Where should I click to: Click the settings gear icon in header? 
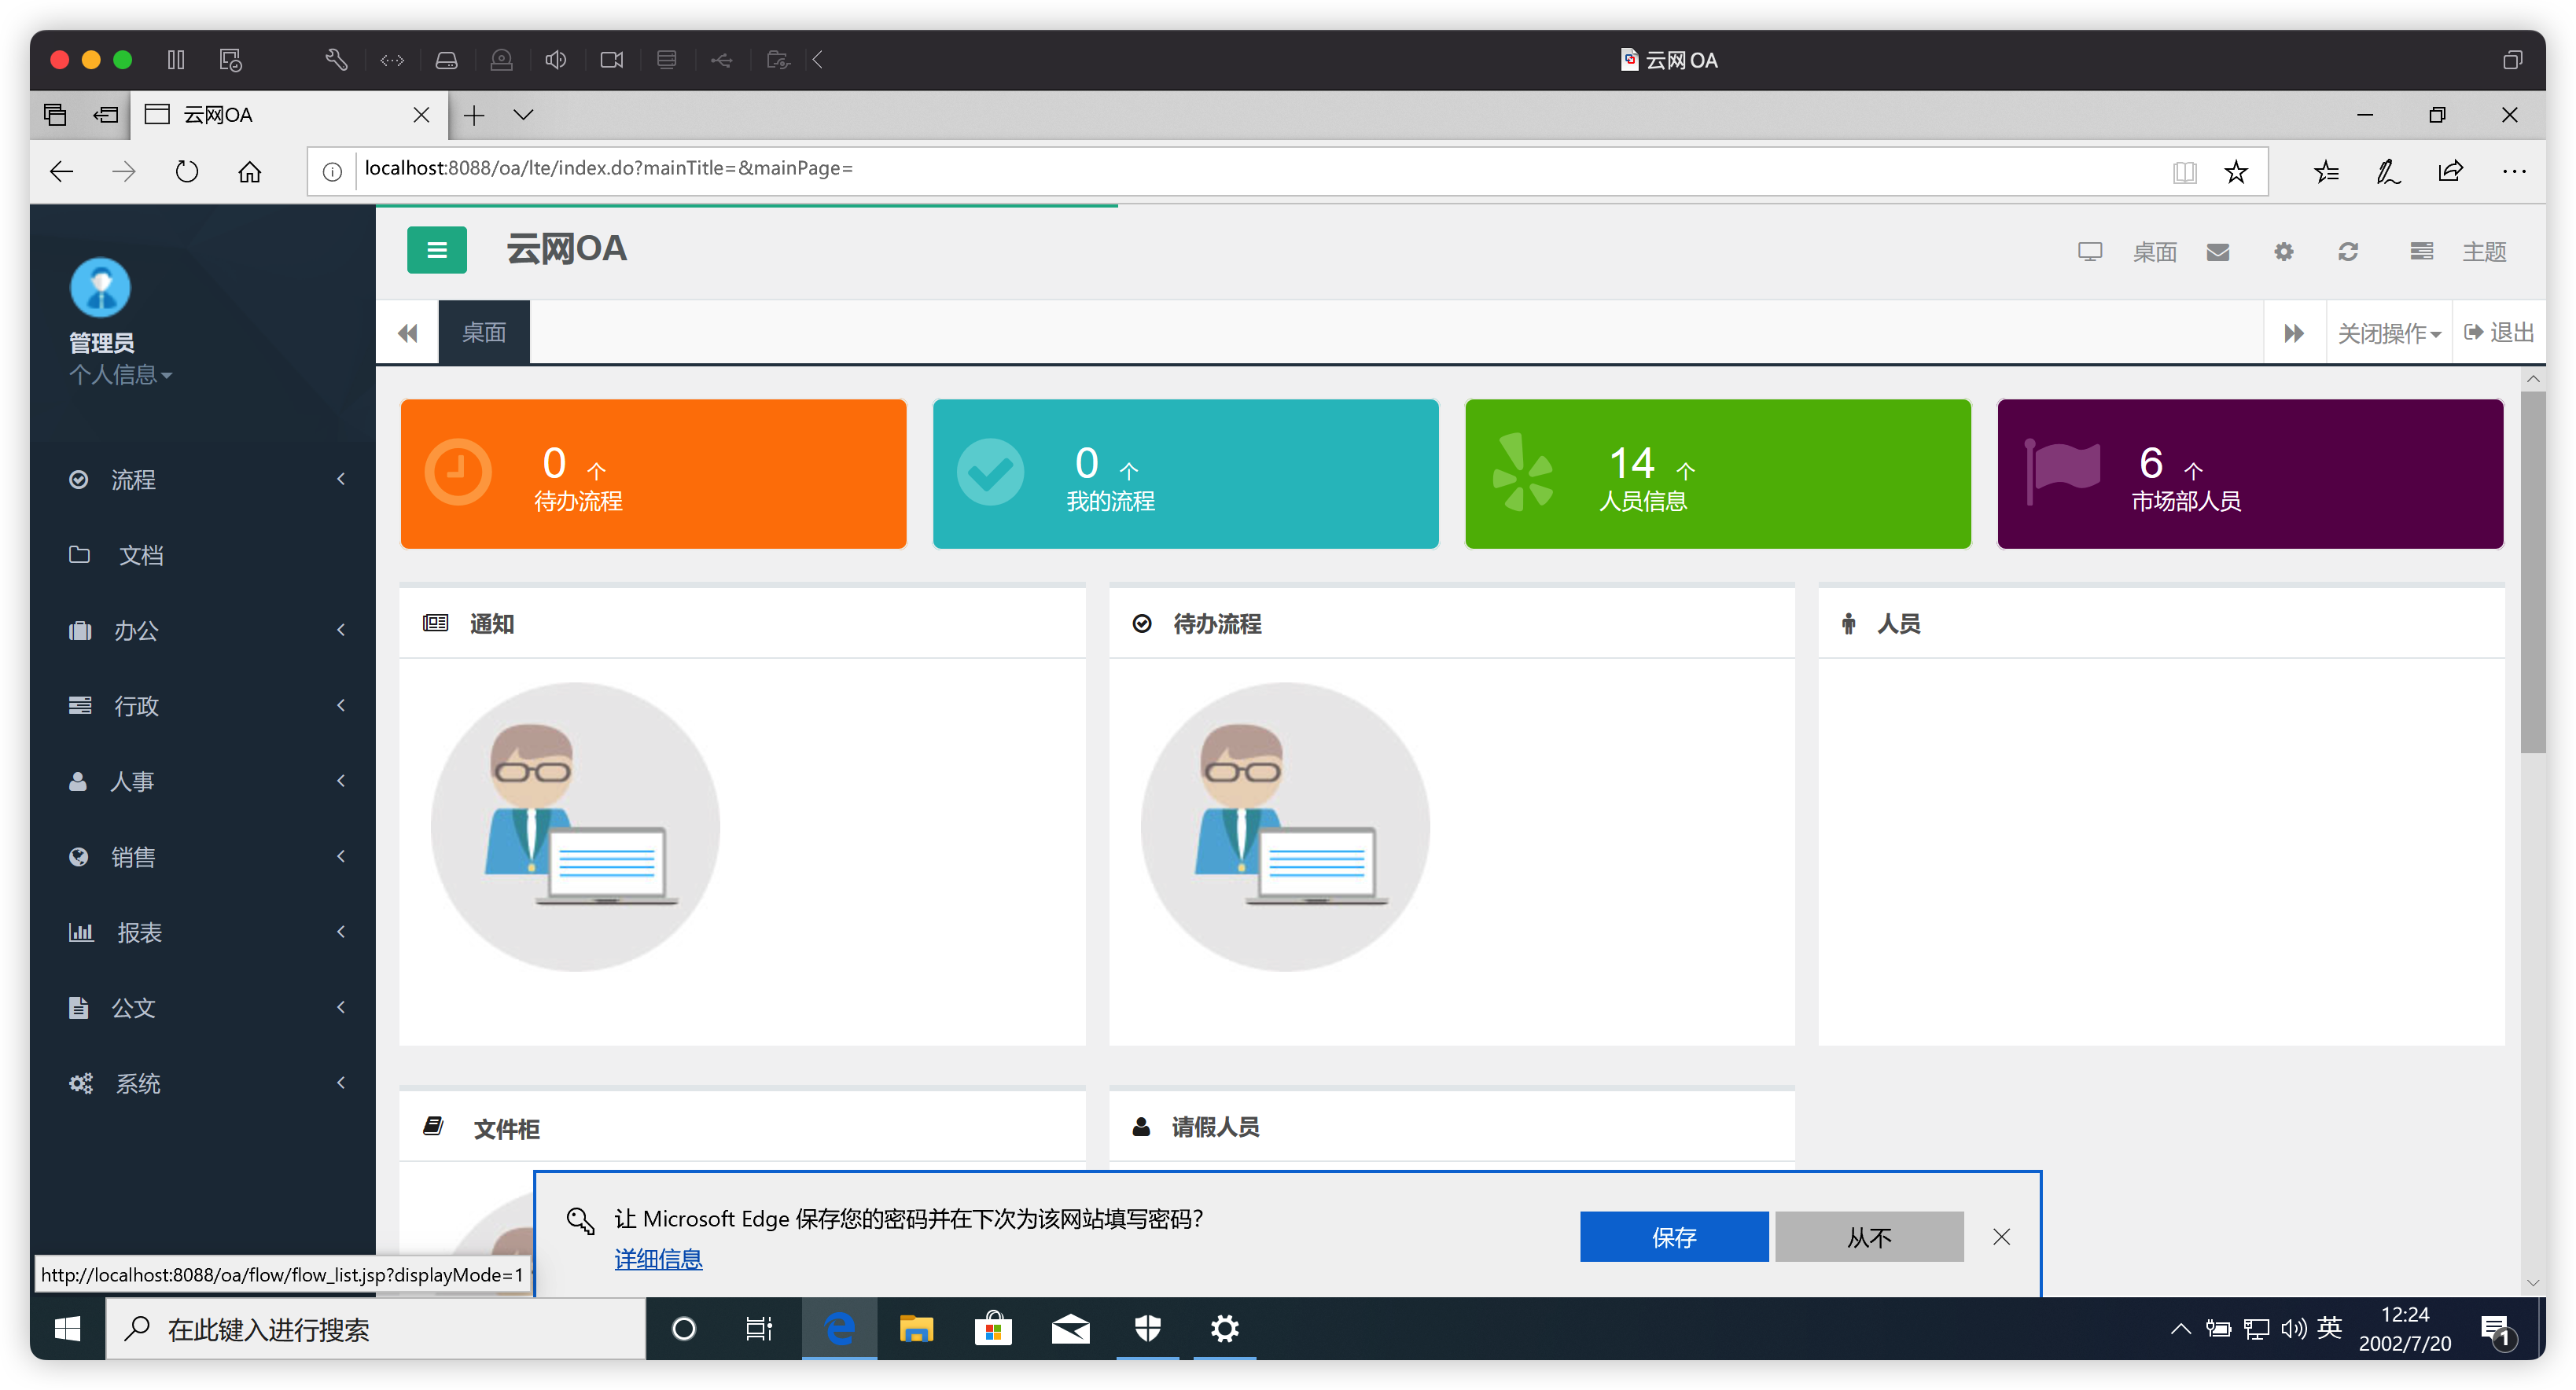pos(2283,252)
